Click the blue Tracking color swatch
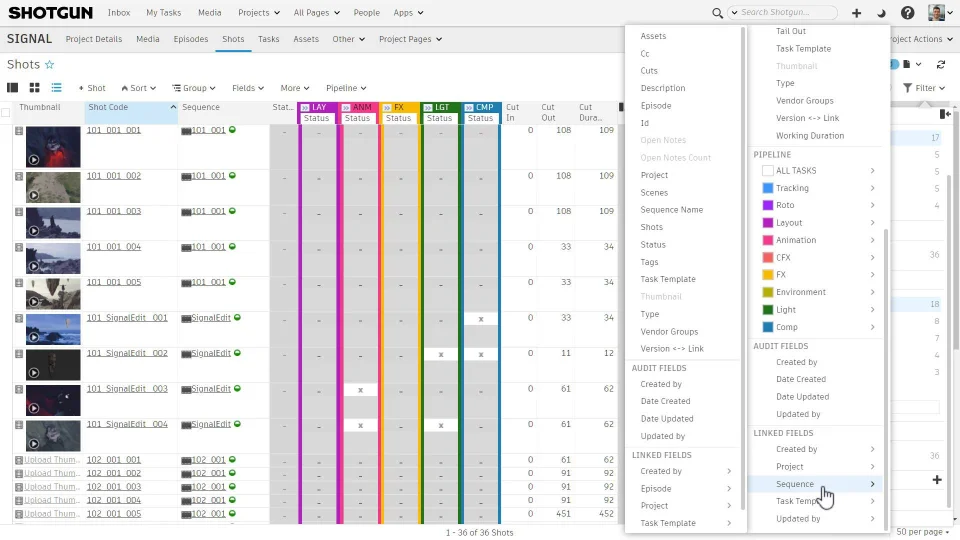 pos(767,188)
